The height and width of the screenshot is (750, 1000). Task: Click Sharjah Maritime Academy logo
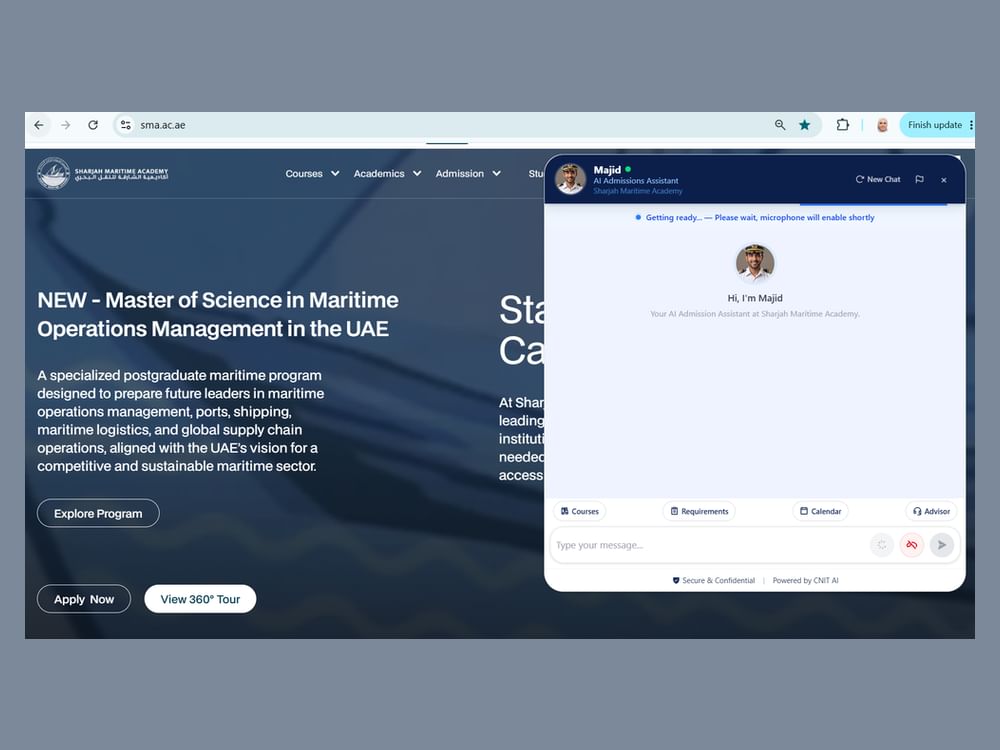(103, 173)
